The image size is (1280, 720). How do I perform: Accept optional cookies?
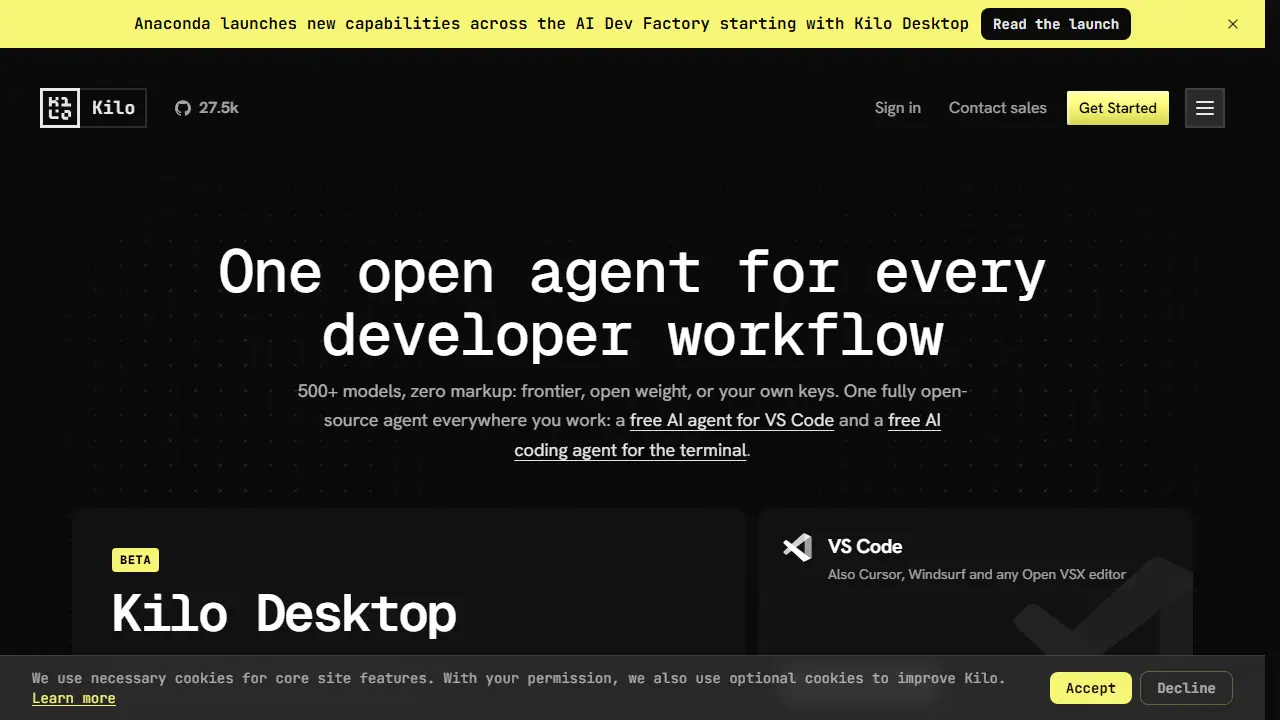(x=1091, y=688)
